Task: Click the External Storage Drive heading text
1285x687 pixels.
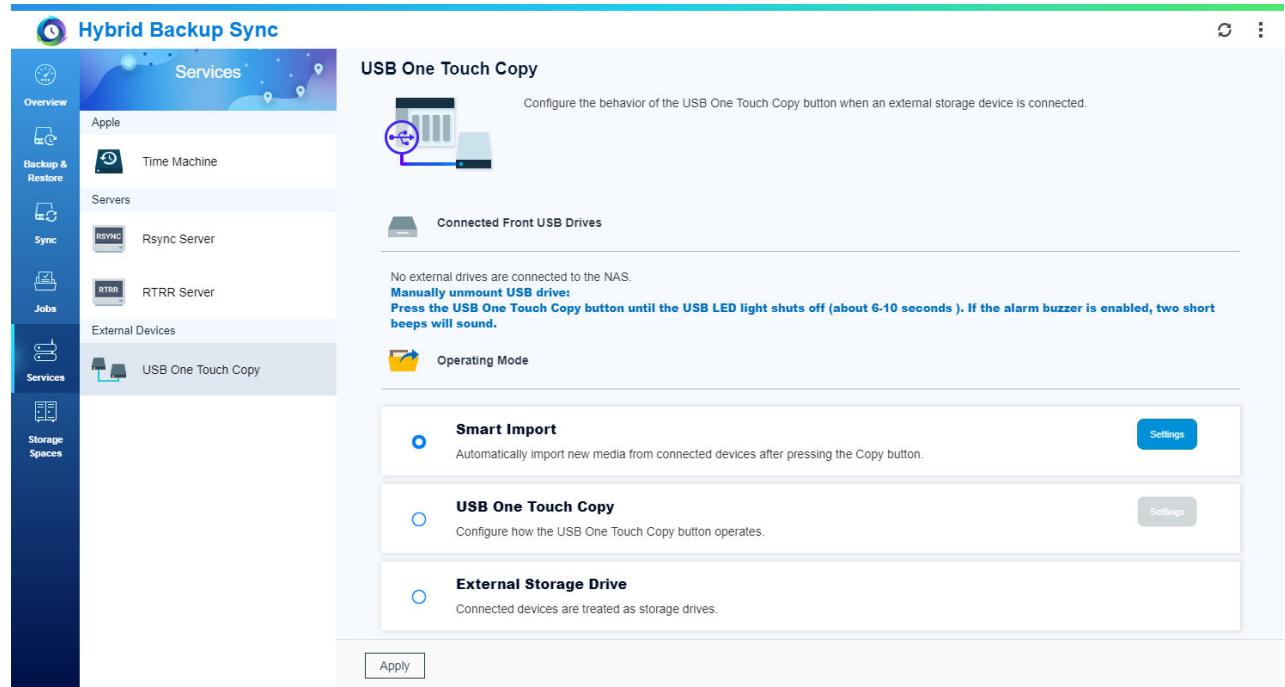Action: pyautogui.click(x=541, y=584)
